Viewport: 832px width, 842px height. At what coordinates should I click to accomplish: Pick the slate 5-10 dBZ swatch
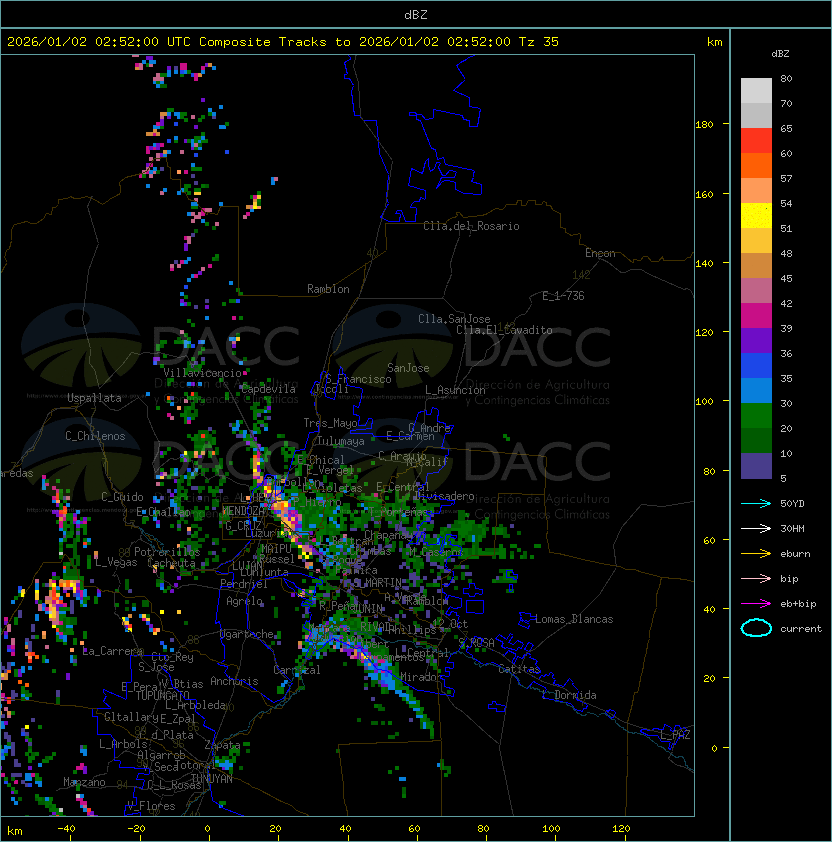coord(756,466)
